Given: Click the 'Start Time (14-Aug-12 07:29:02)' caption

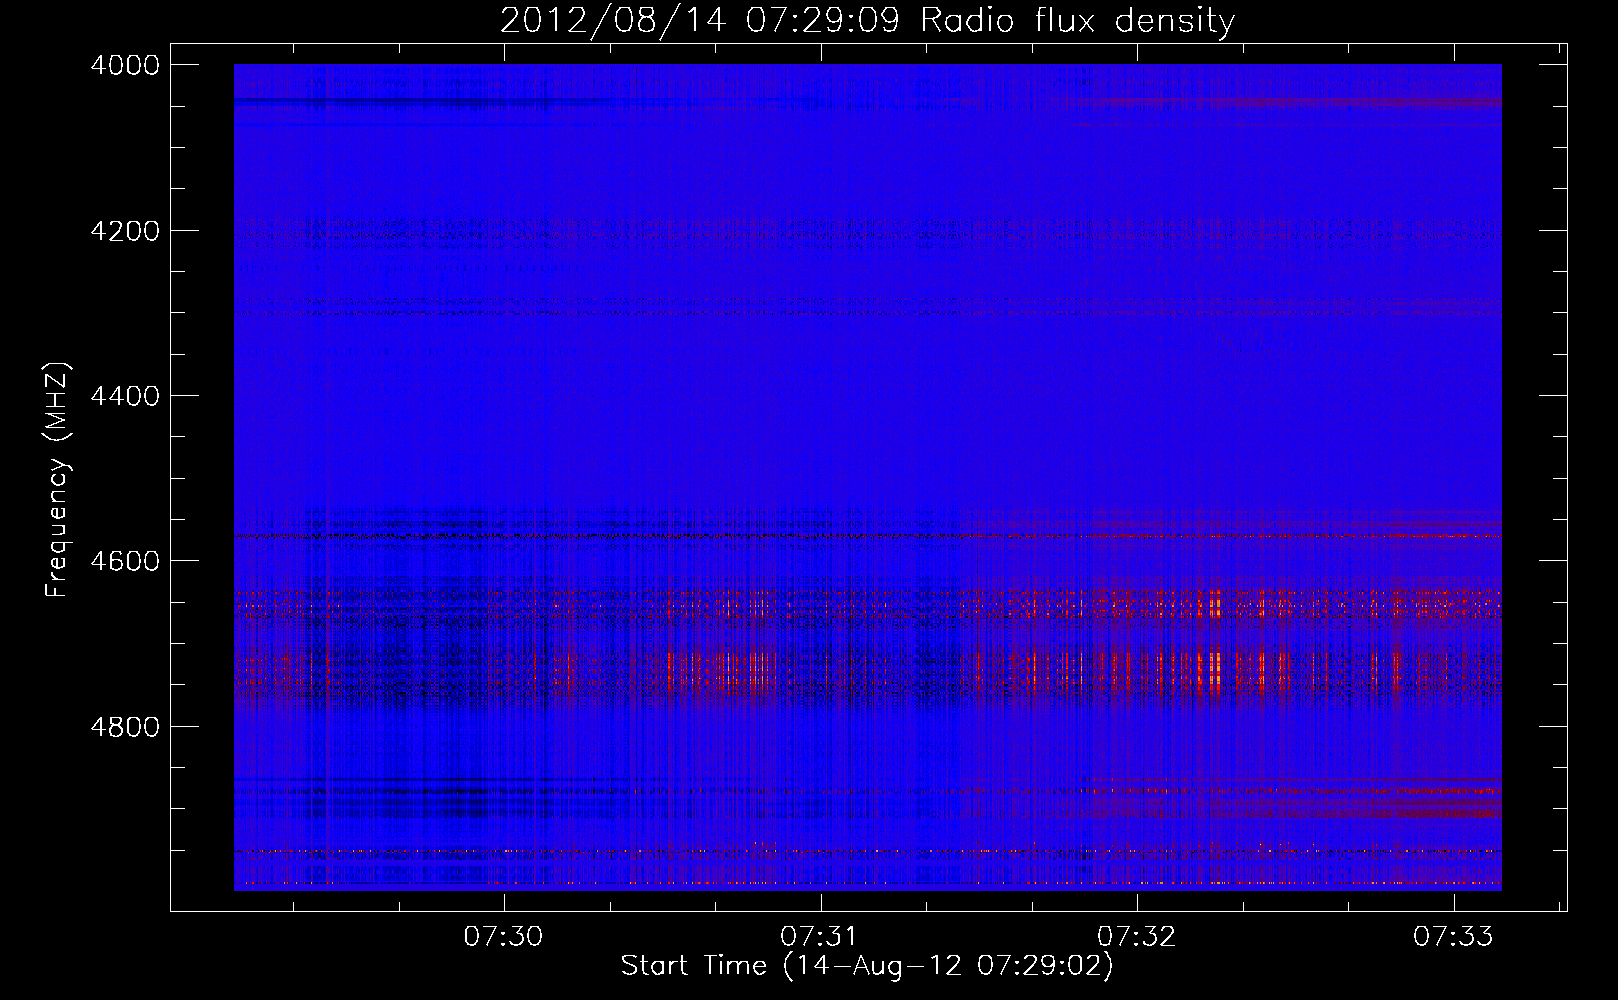Looking at the screenshot, I should pos(867,966).
